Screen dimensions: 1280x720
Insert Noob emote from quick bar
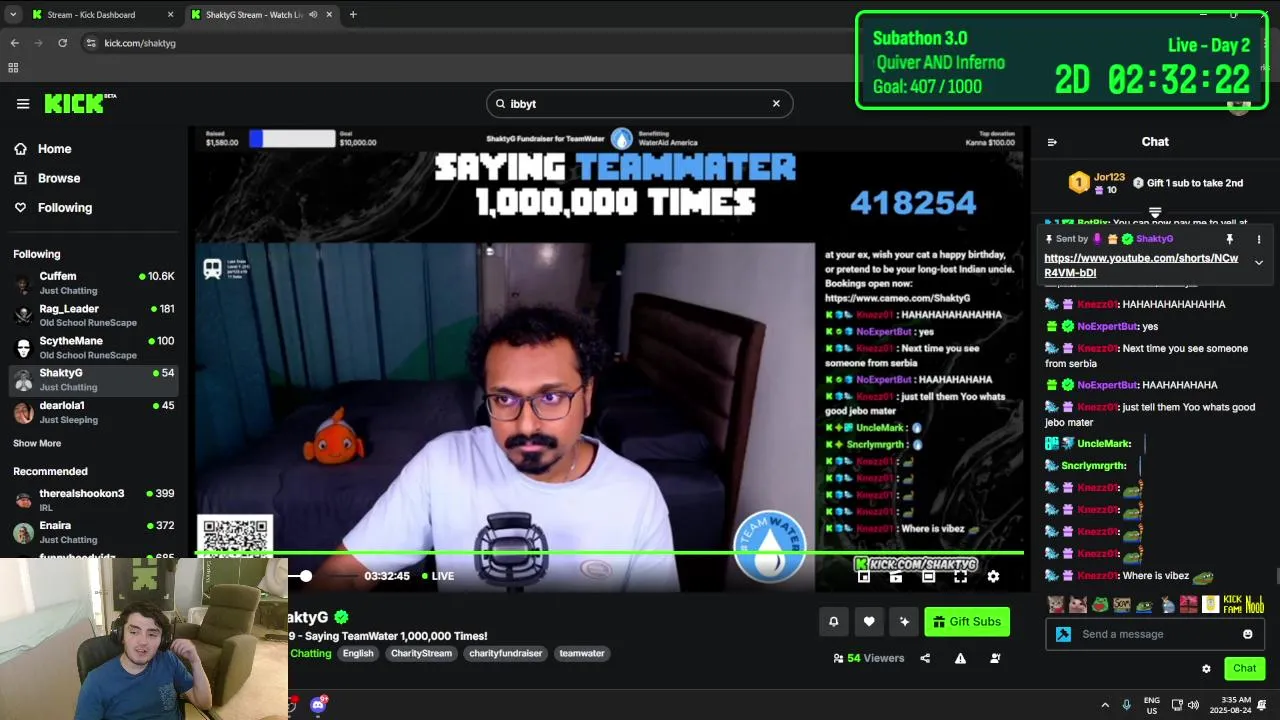point(1254,604)
